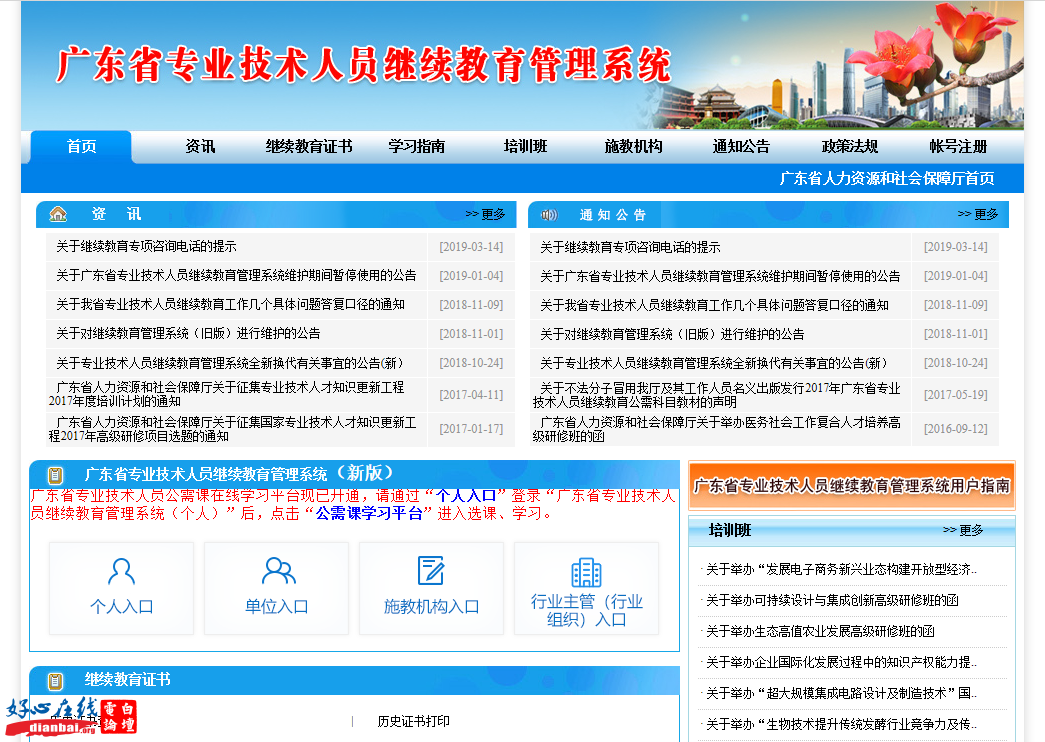
Task: Show more items in 通知公告 section
Action: point(978,214)
